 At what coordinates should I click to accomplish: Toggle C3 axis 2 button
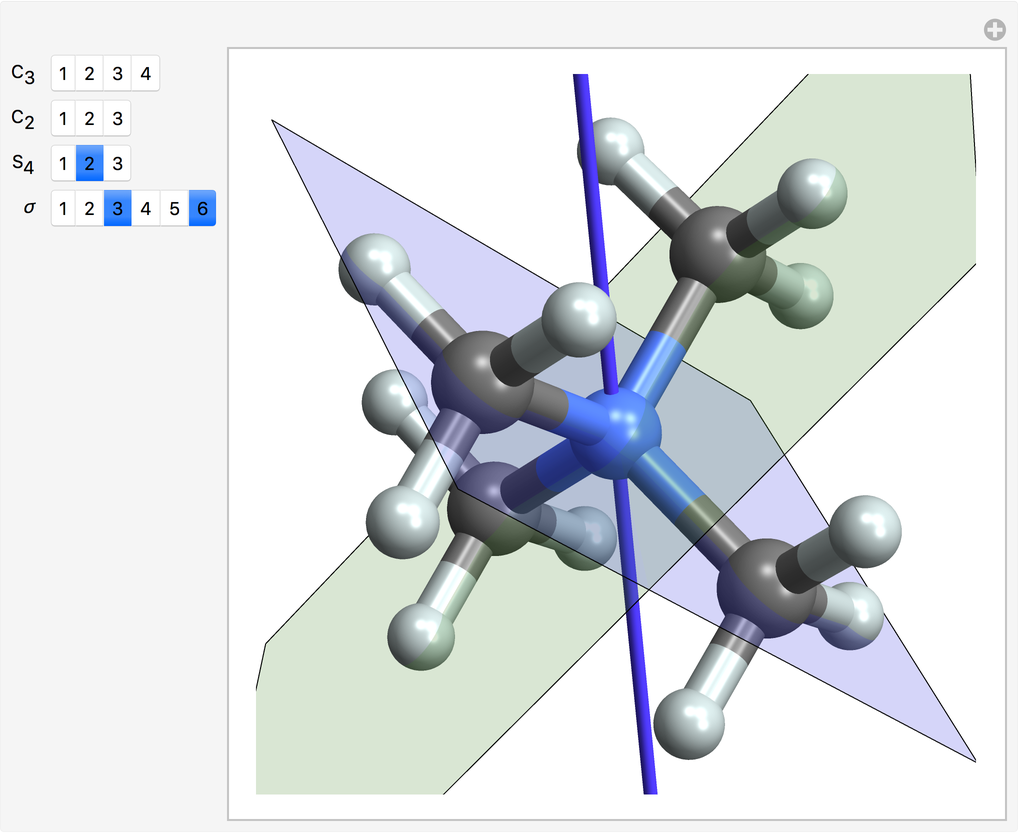coord(90,74)
